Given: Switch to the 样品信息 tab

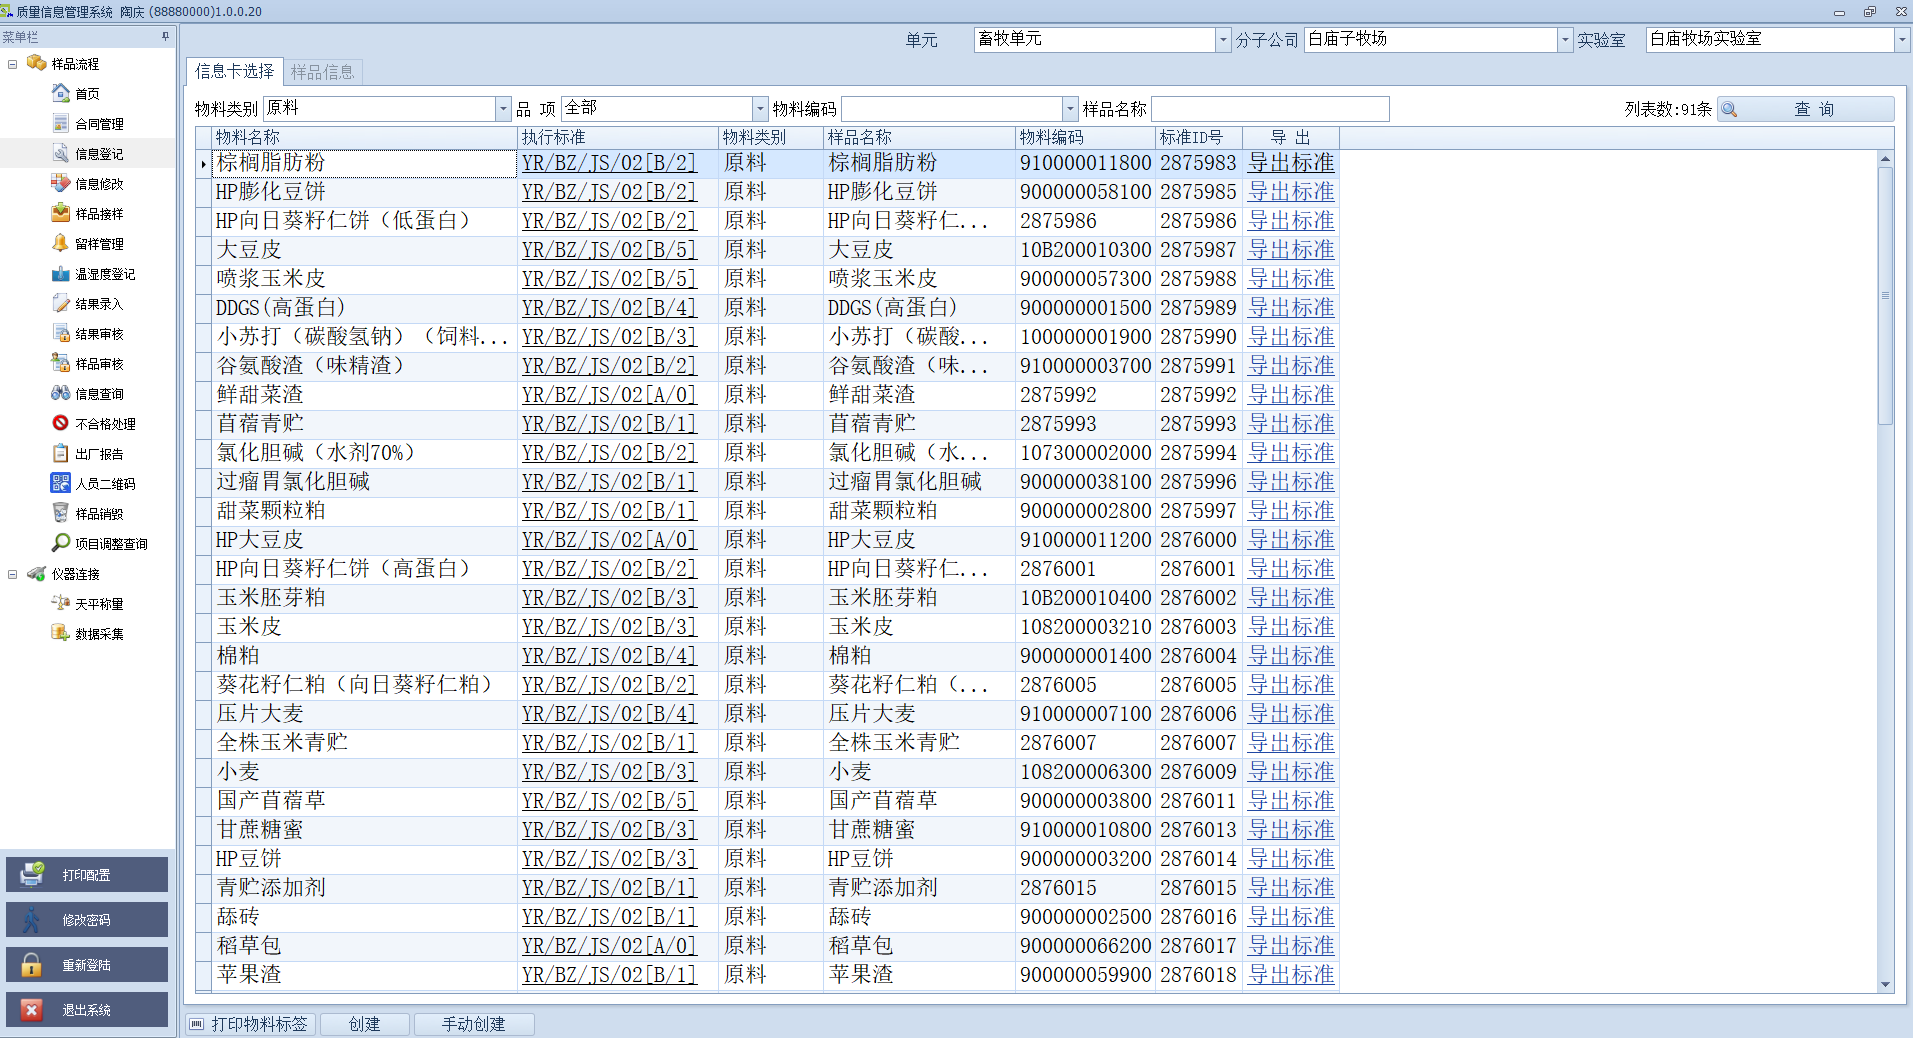Looking at the screenshot, I should click(x=322, y=72).
